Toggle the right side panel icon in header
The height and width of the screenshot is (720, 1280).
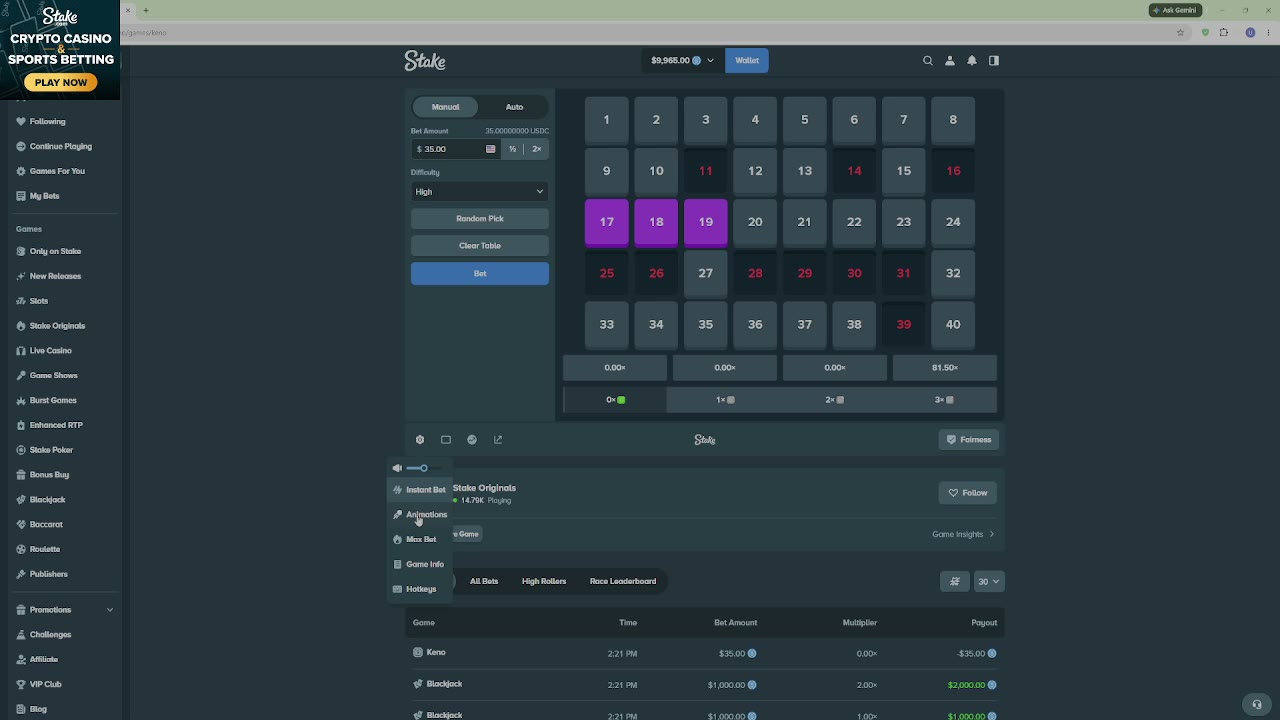click(x=994, y=61)
